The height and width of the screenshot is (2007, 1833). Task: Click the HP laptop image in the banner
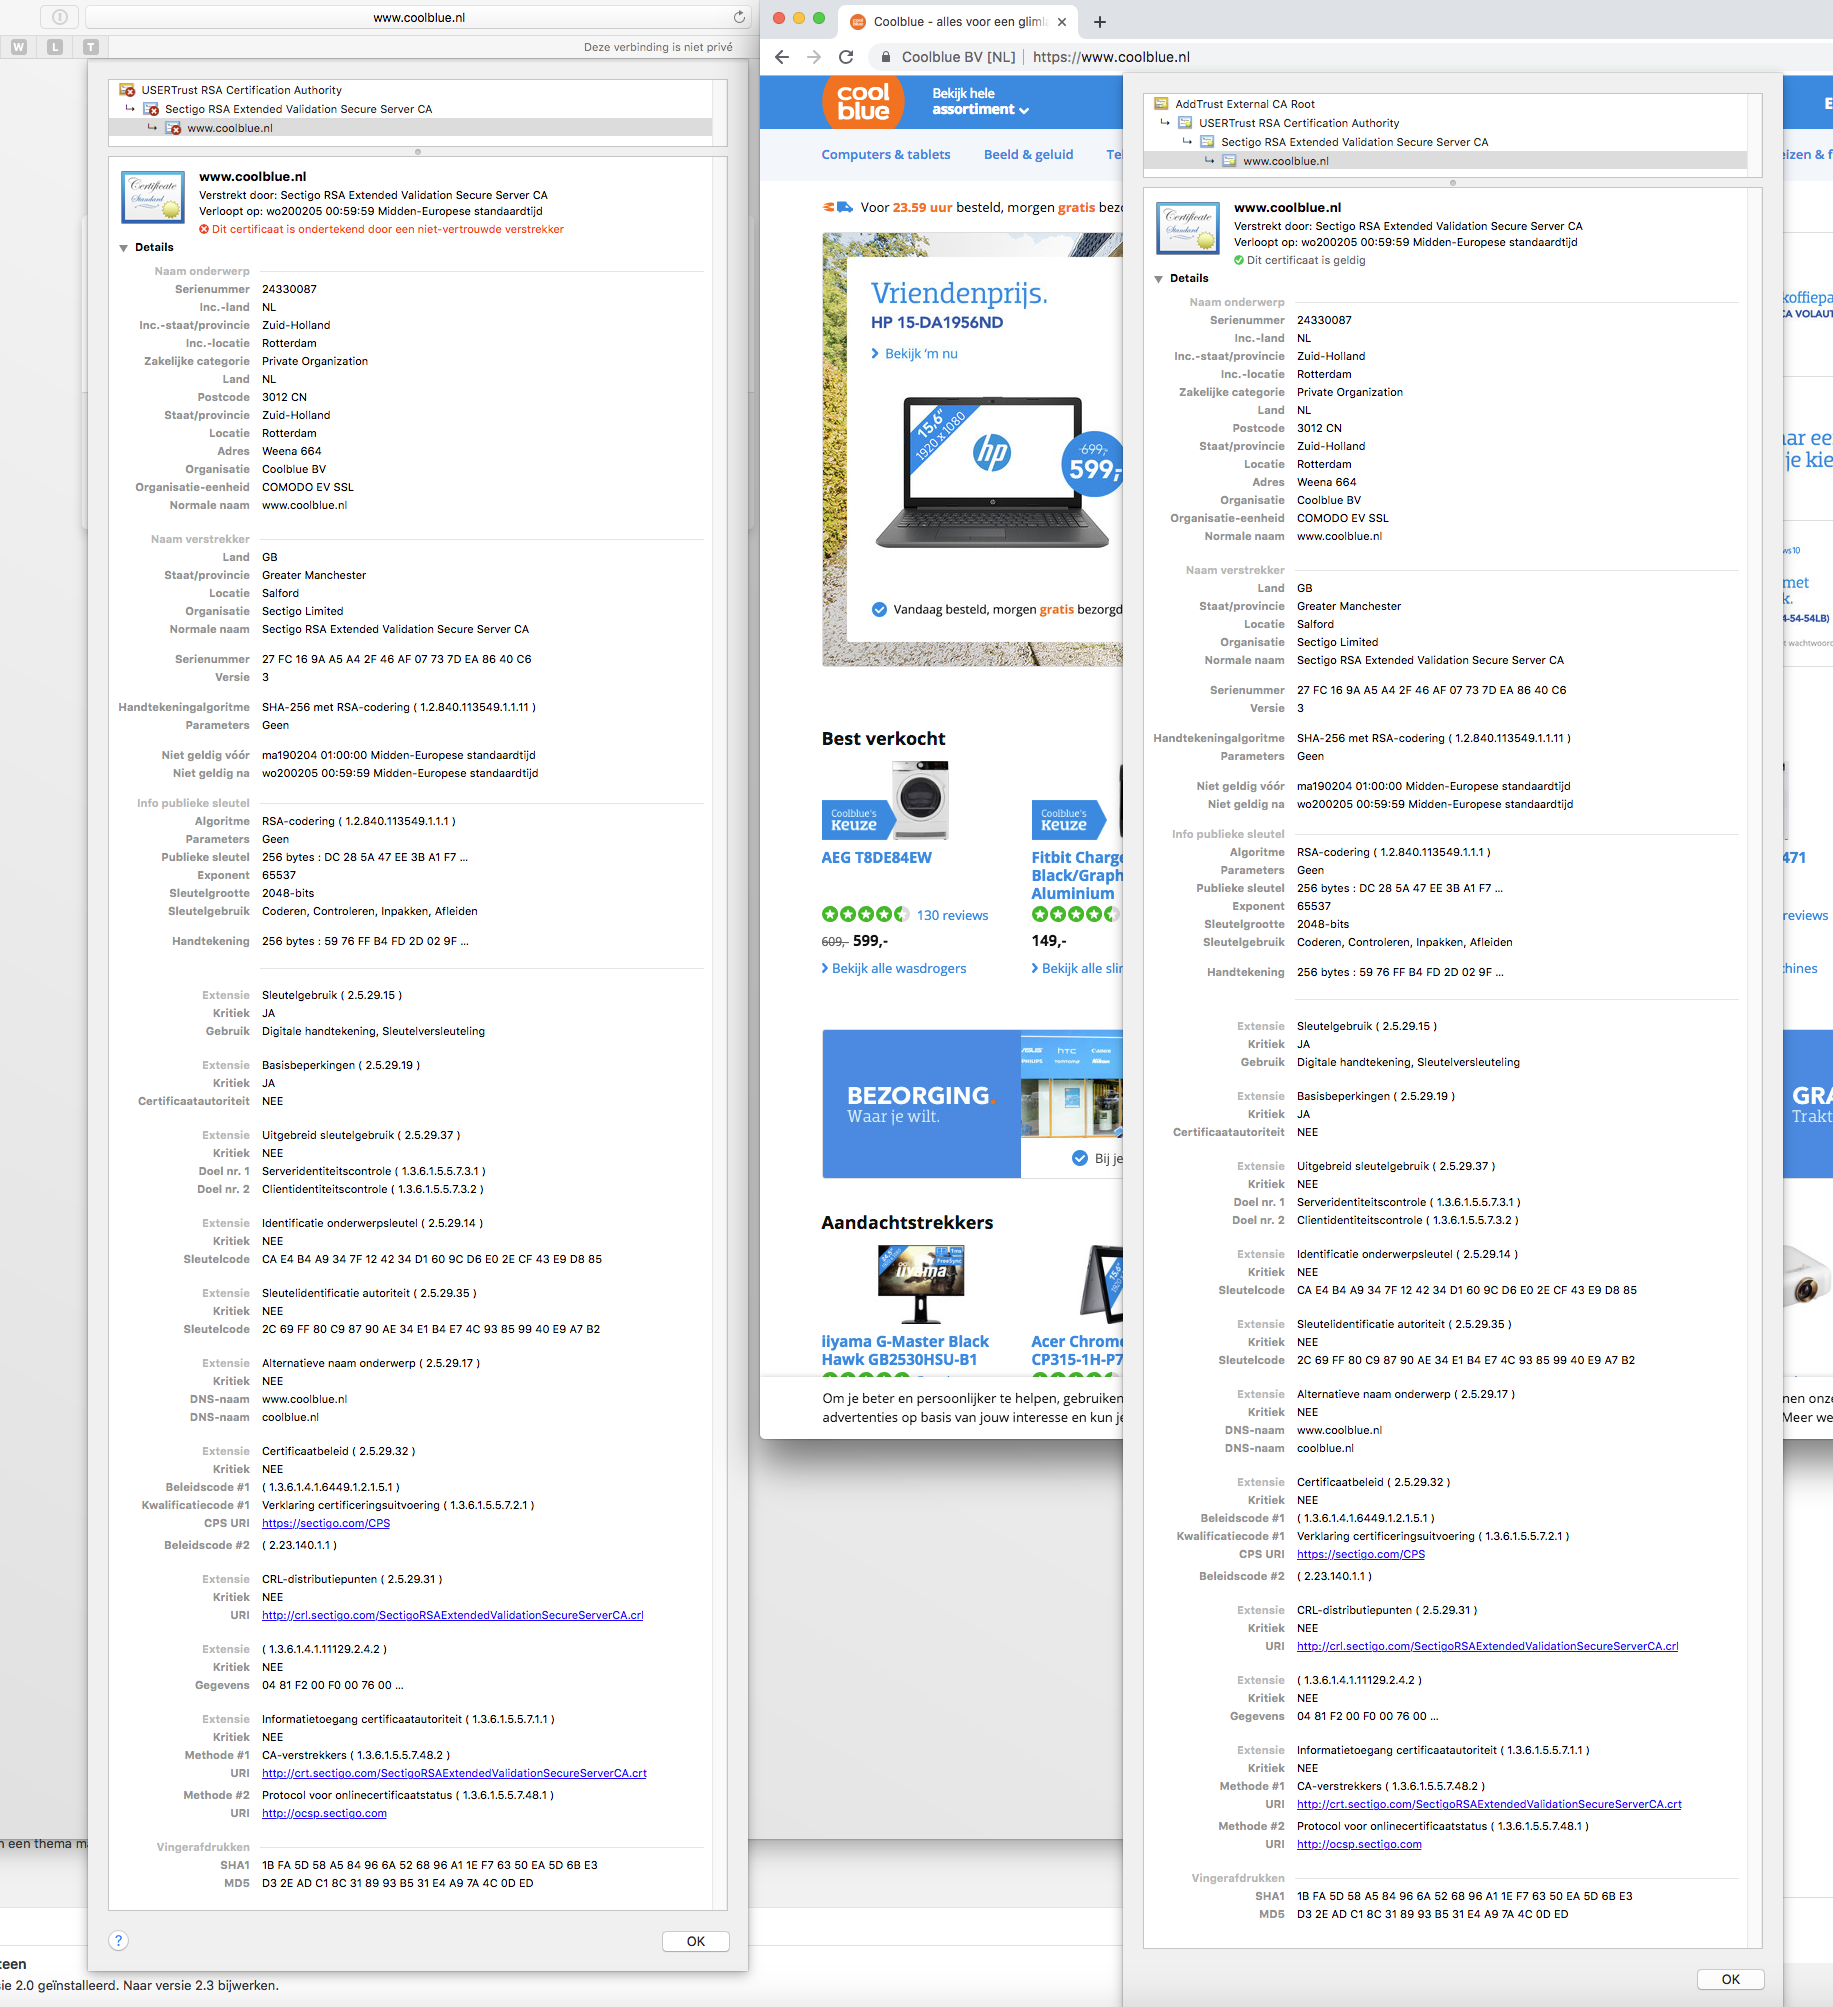(x=992, y=472)
